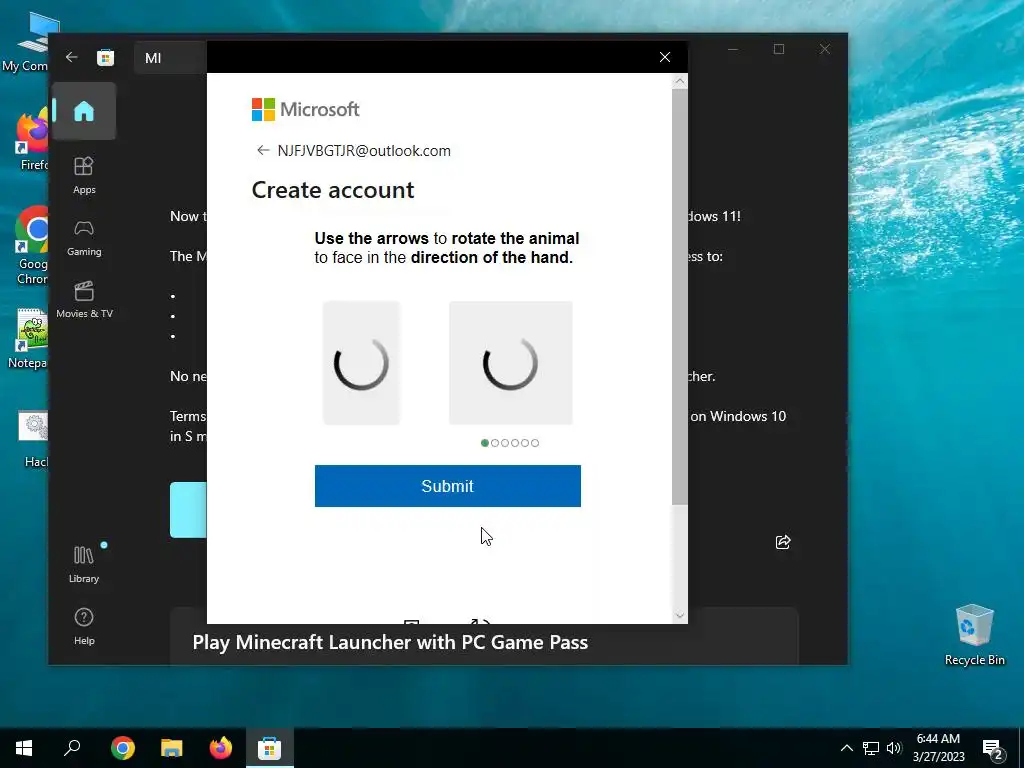Select the Notepad++ desktop shortcut

(x=29, y=339)
